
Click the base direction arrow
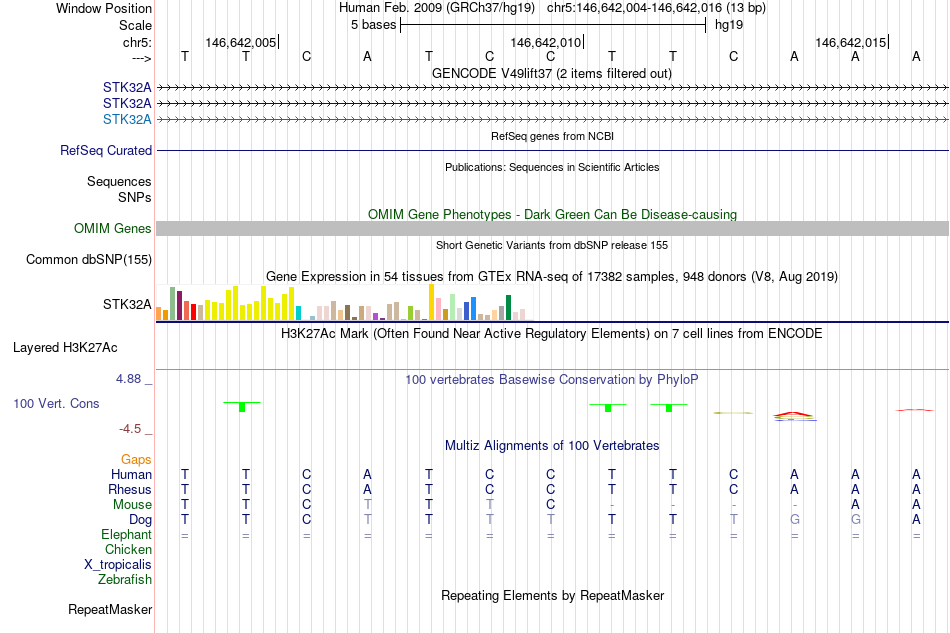[x=141, y=59]
